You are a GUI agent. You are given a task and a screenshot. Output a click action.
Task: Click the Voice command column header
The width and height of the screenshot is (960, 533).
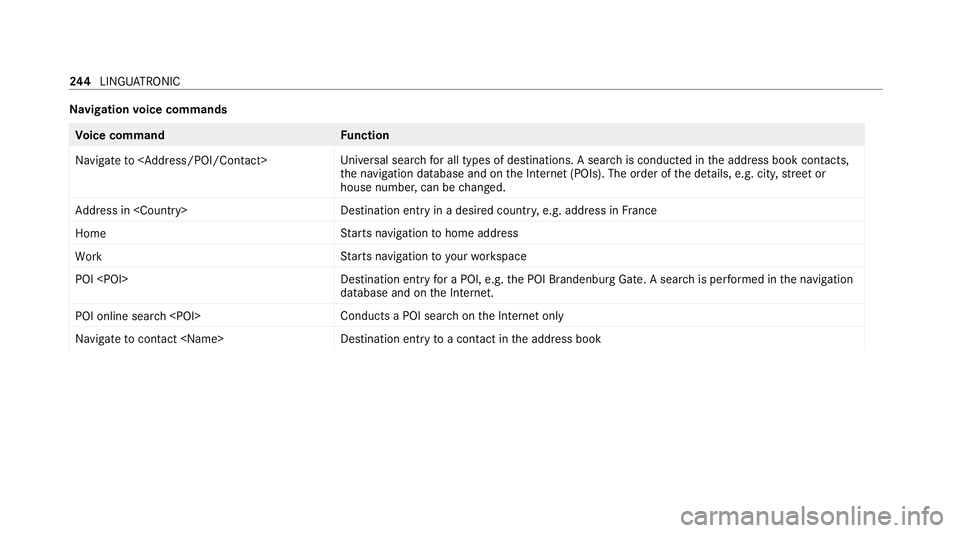120,135
